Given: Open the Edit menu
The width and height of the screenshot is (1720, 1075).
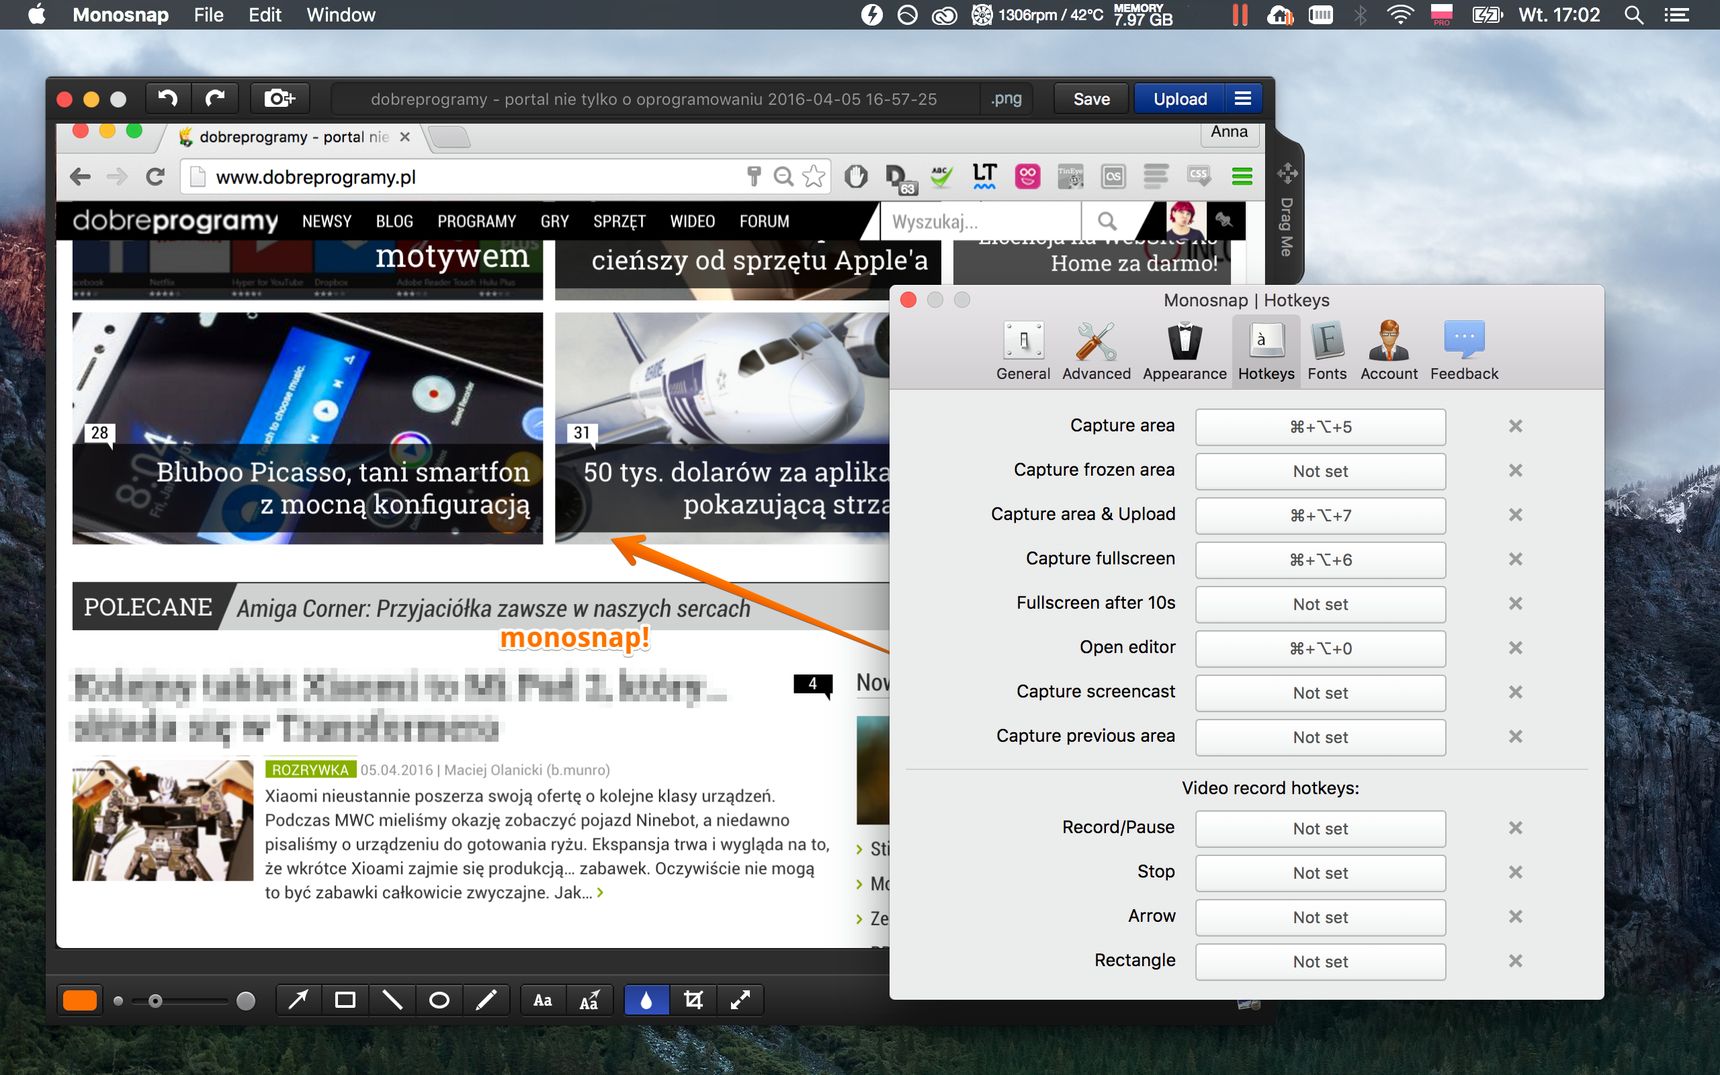Looking at the screenshot, I should click(264, 15).
